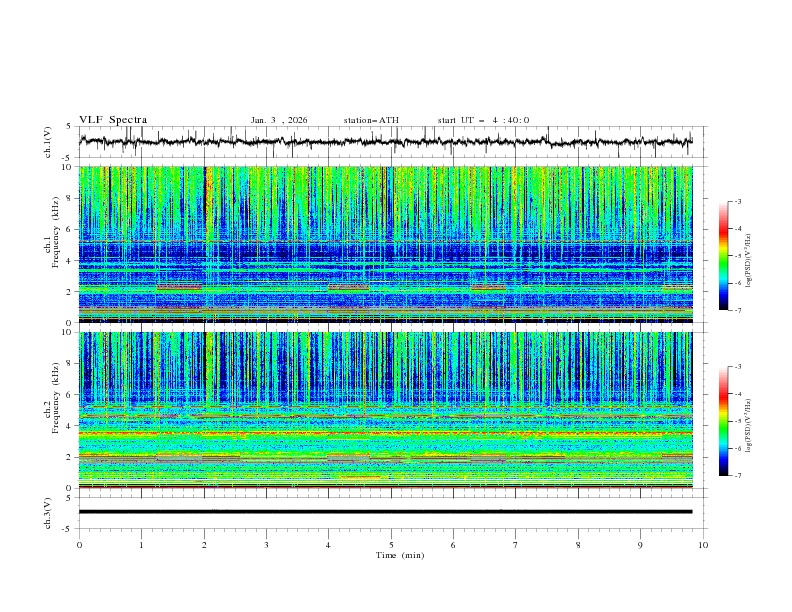Select the Jan. 3, 2026 date label

[279, 120]
